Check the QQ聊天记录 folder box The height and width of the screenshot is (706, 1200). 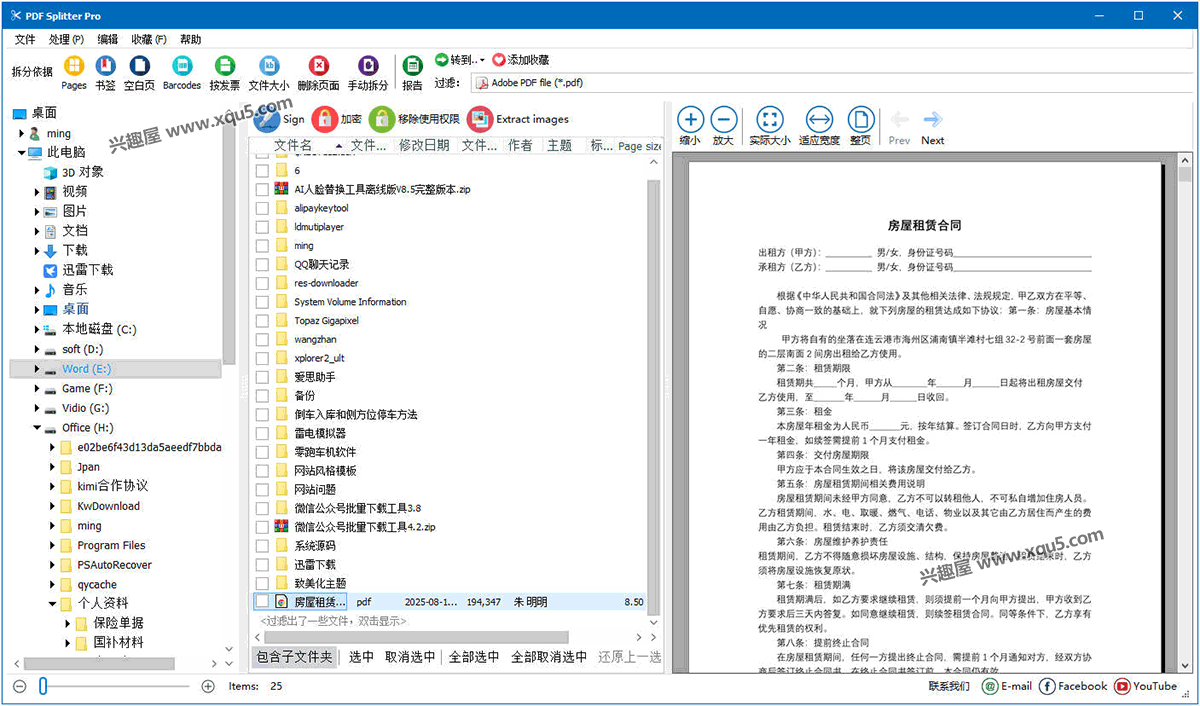click(x=262, y=264)
